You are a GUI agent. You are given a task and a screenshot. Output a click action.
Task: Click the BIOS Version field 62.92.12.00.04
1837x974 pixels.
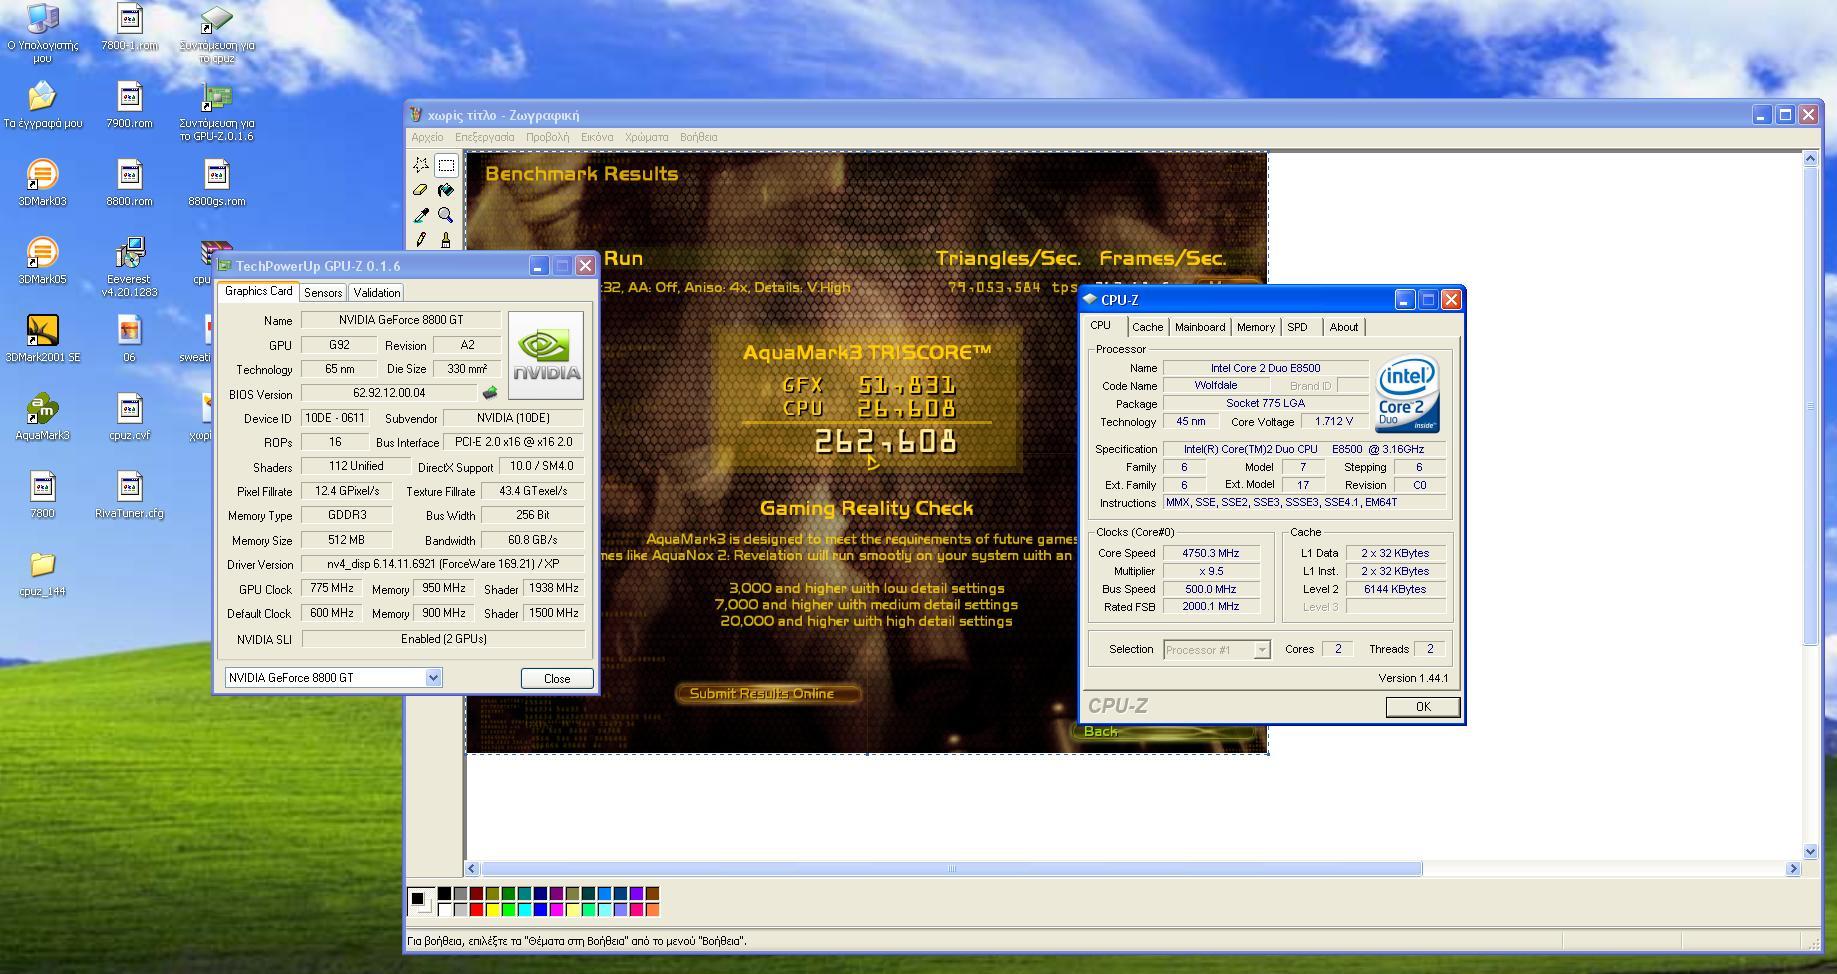389,393
